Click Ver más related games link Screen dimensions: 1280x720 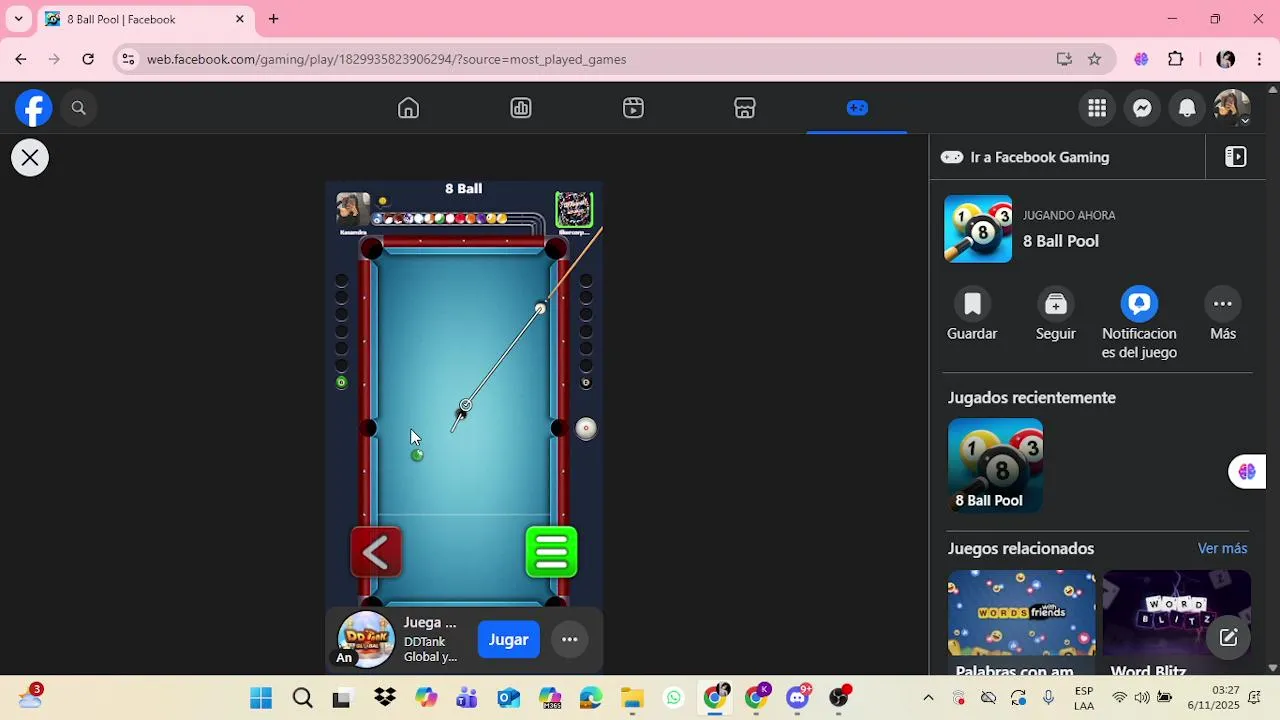[1222, 548]
